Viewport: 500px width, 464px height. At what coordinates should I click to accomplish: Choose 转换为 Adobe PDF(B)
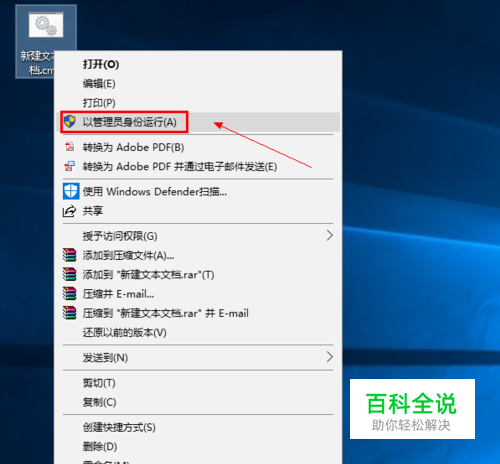(x=198, y=147)
